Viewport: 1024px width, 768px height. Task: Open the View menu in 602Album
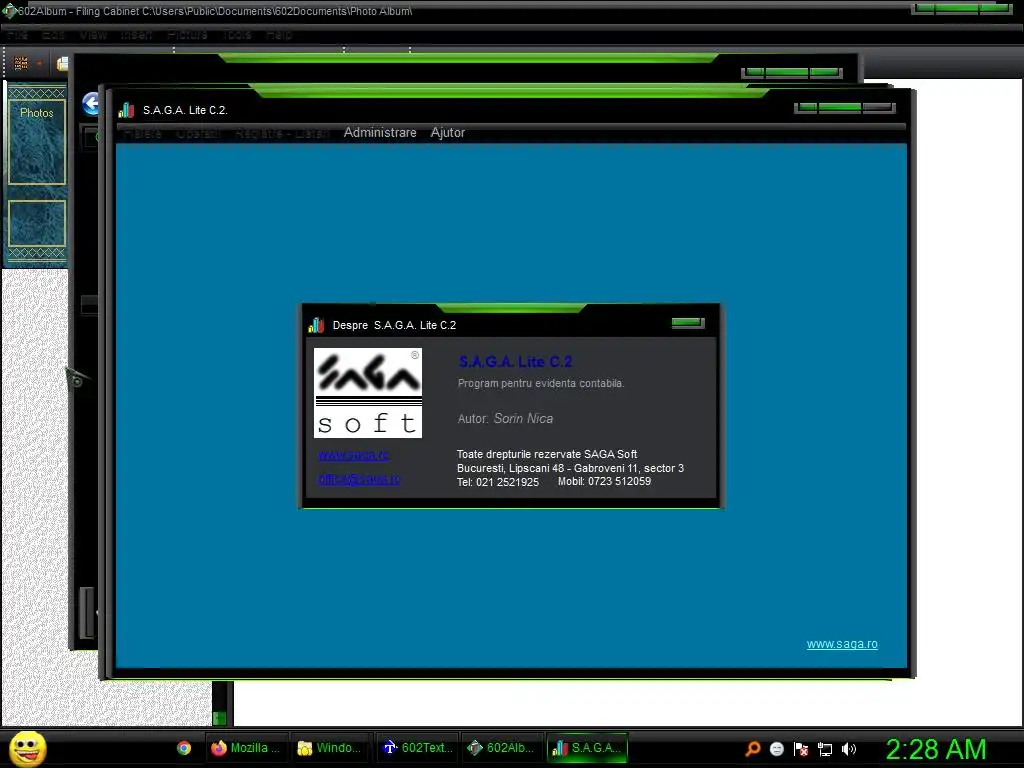93,35
